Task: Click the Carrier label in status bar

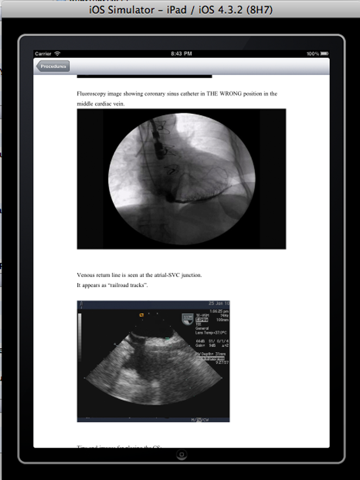Action: pos(43,53)
